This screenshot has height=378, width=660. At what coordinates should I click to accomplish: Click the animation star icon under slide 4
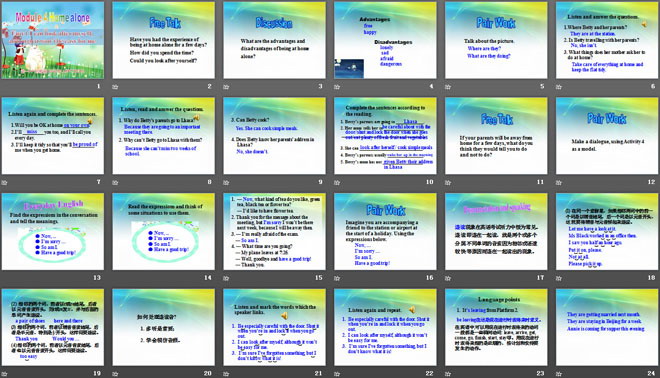[337, 87]
